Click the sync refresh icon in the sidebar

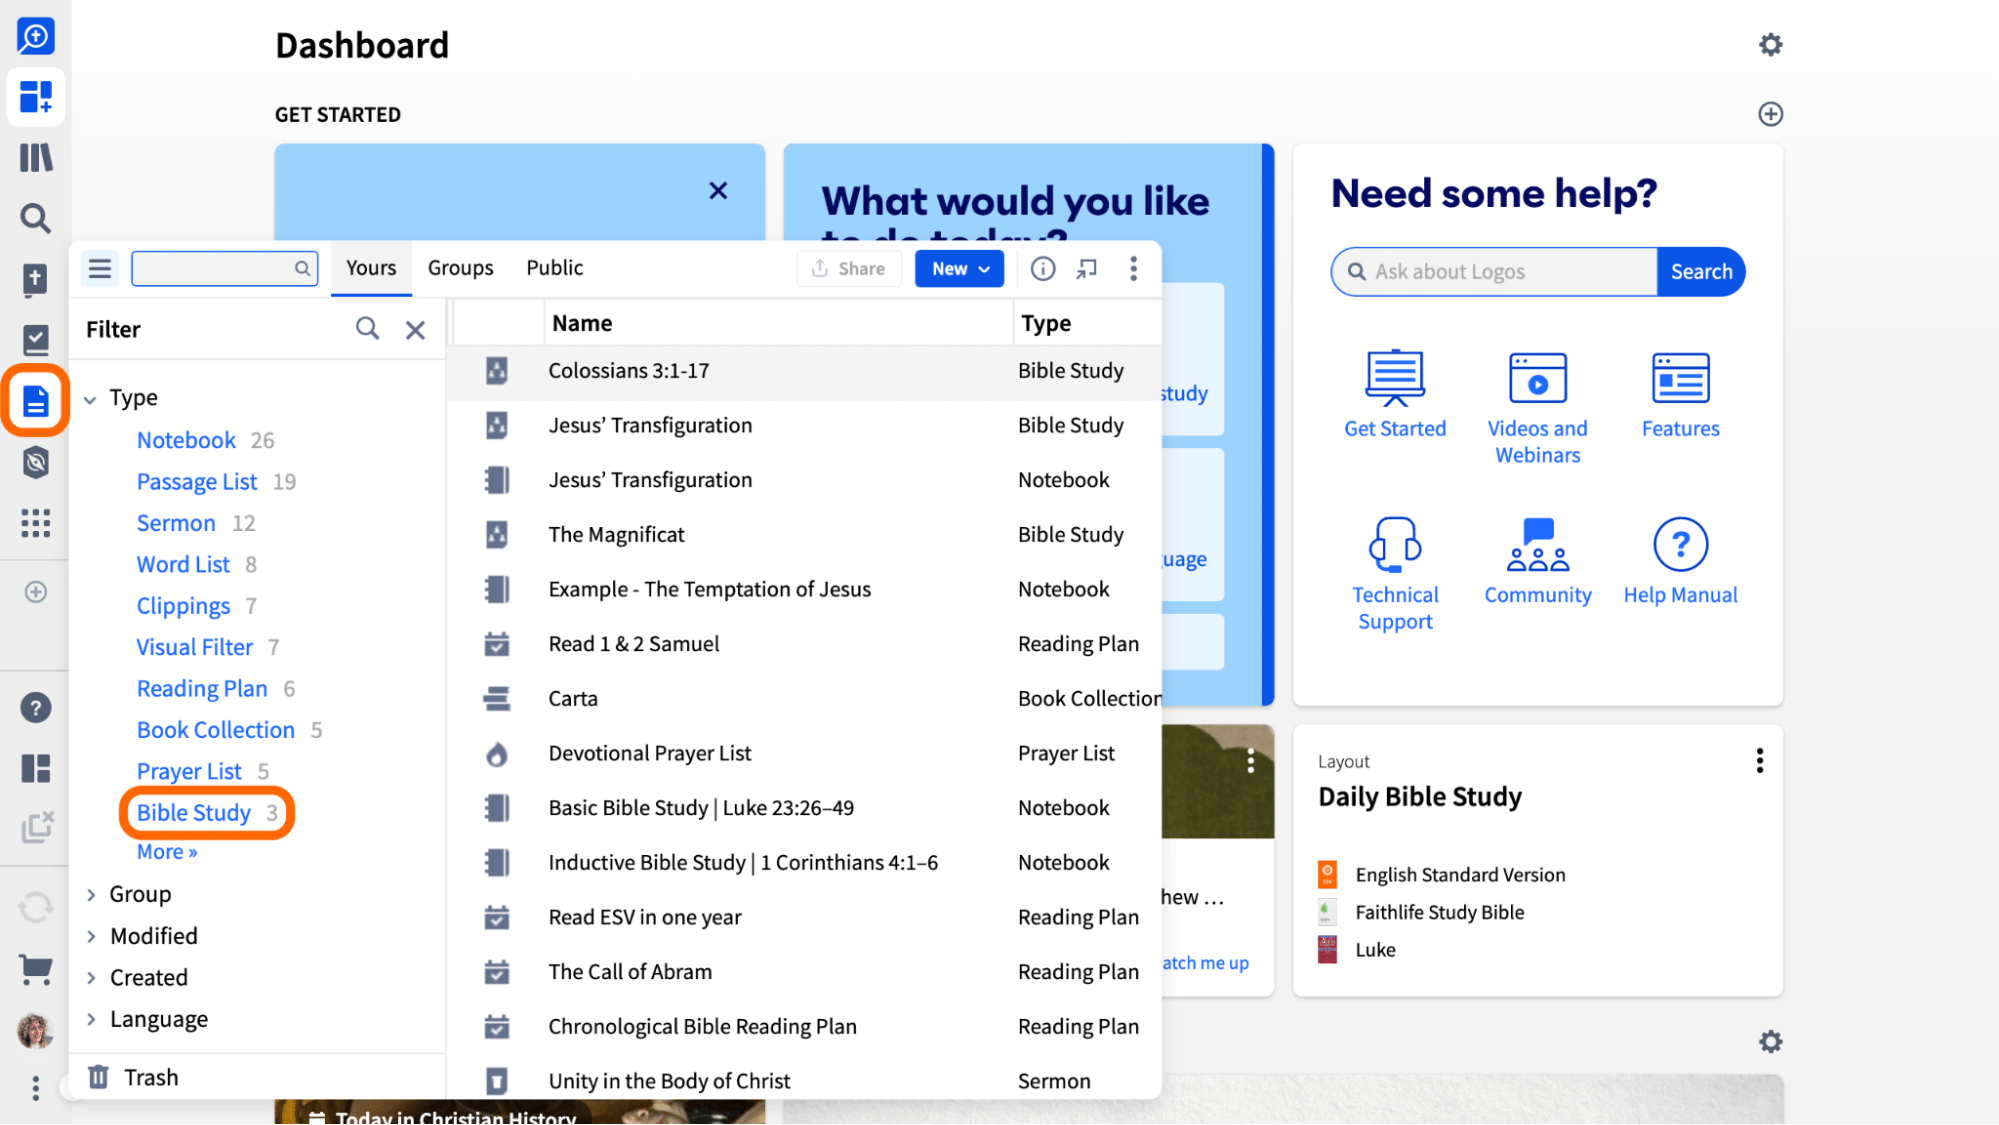pyautogui.click(x=36, y=908)
